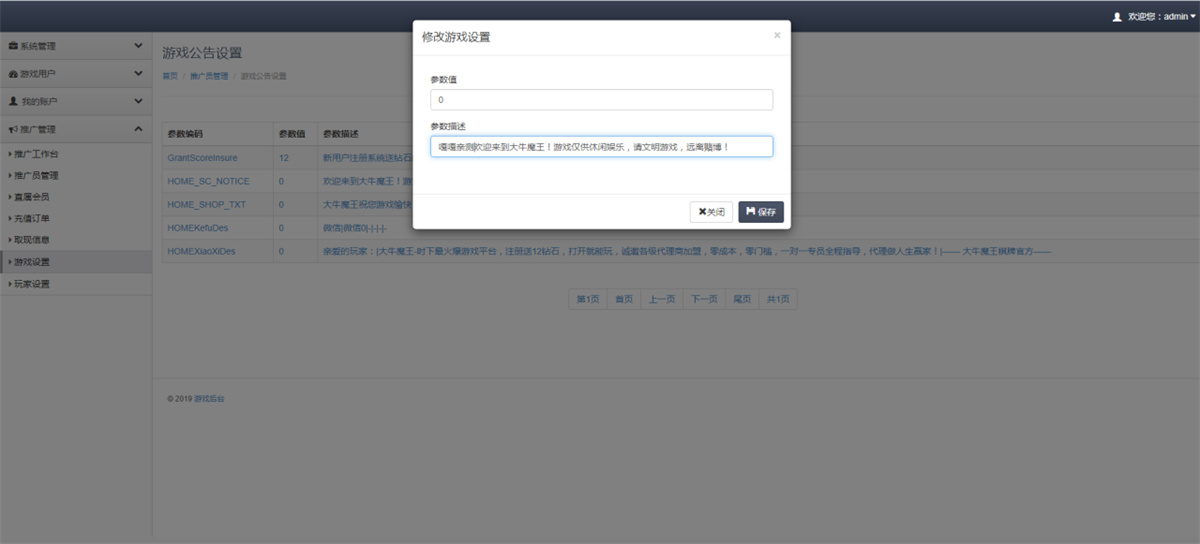Collapse the 推广管理 section chevron
The image size is (1200, 544).
tap(138, 129)
